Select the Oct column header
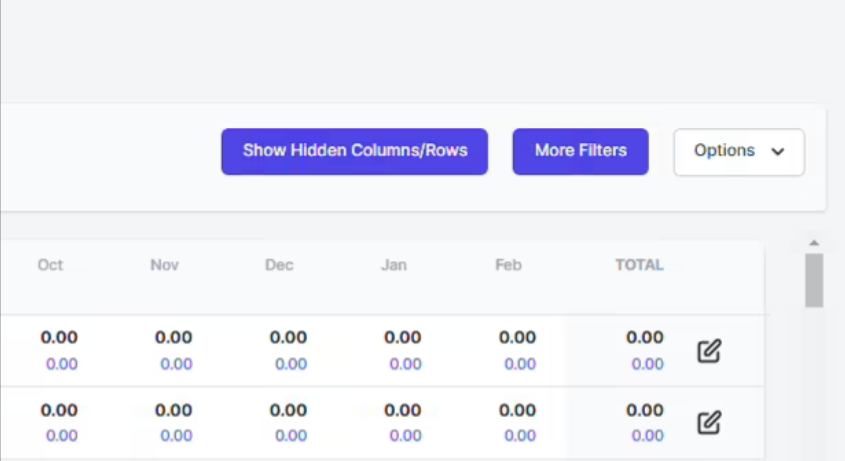 click(50, 265)
